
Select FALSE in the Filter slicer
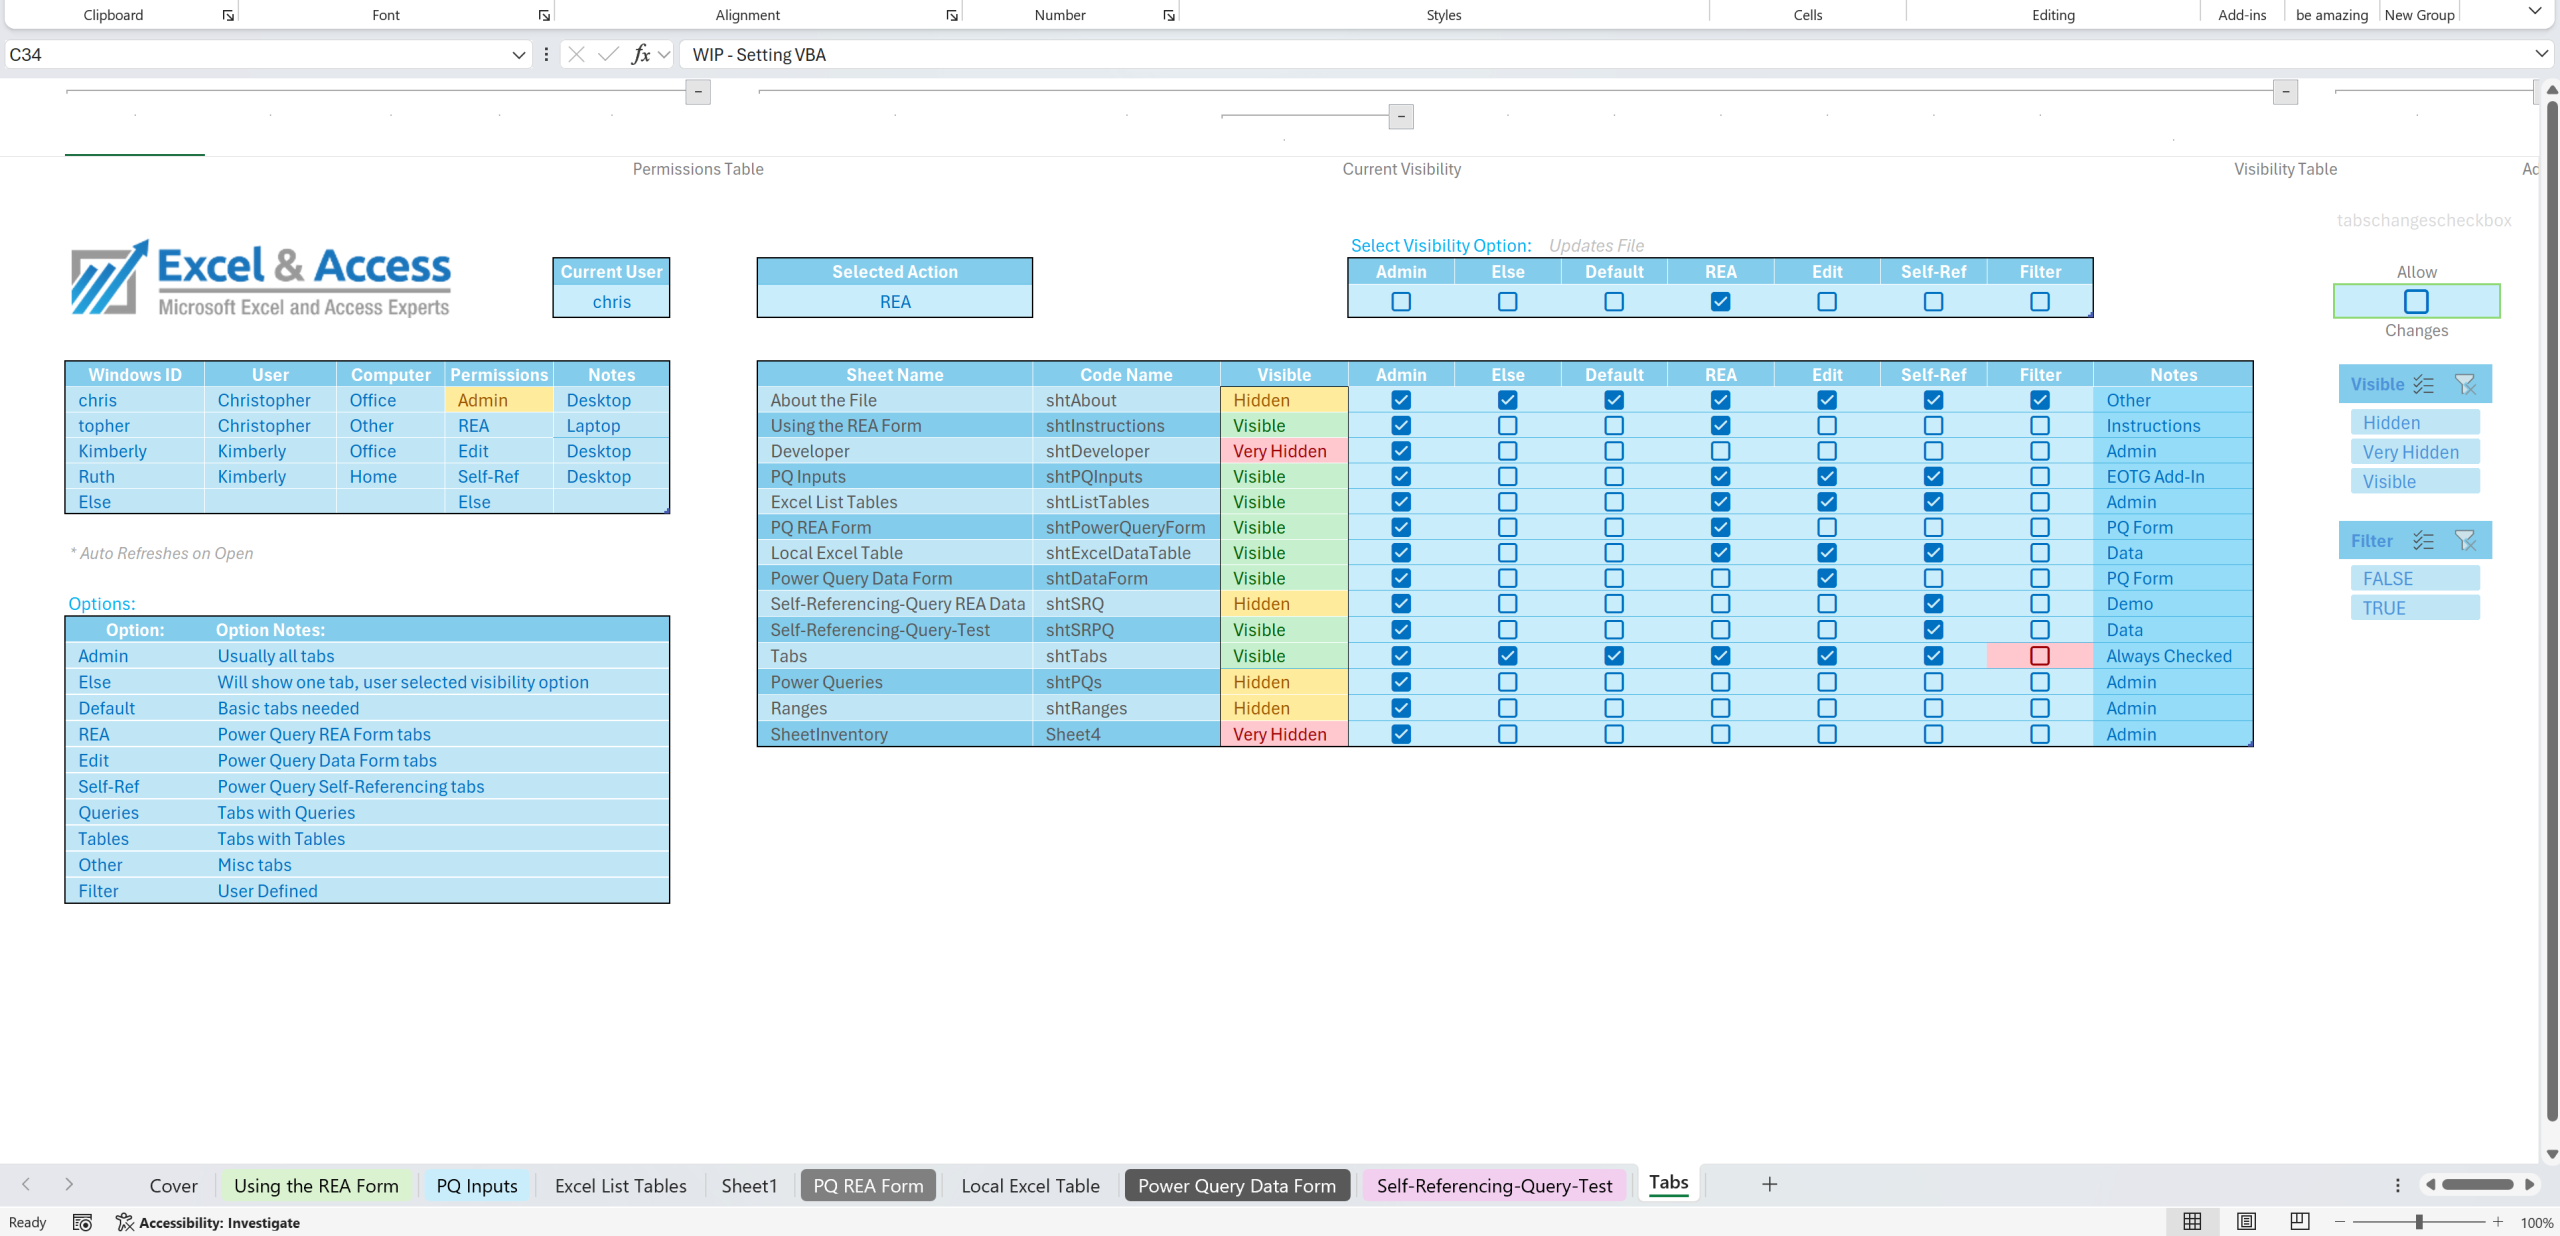coord(2415,579)
